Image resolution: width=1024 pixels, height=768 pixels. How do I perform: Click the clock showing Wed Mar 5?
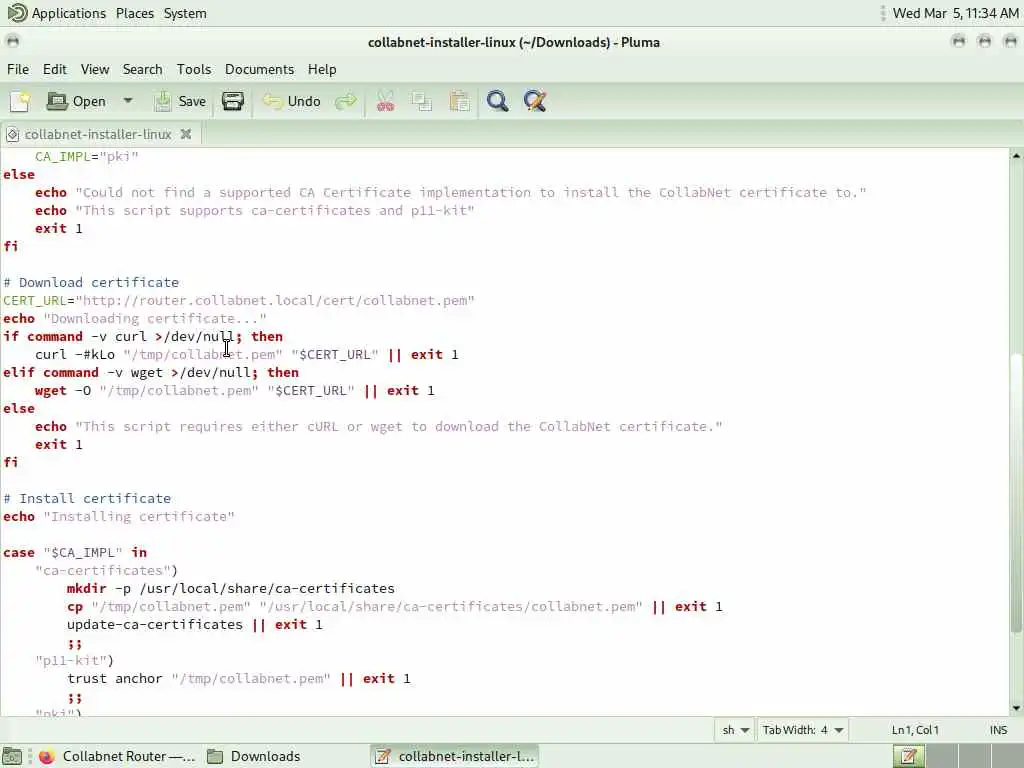(955, 13)
